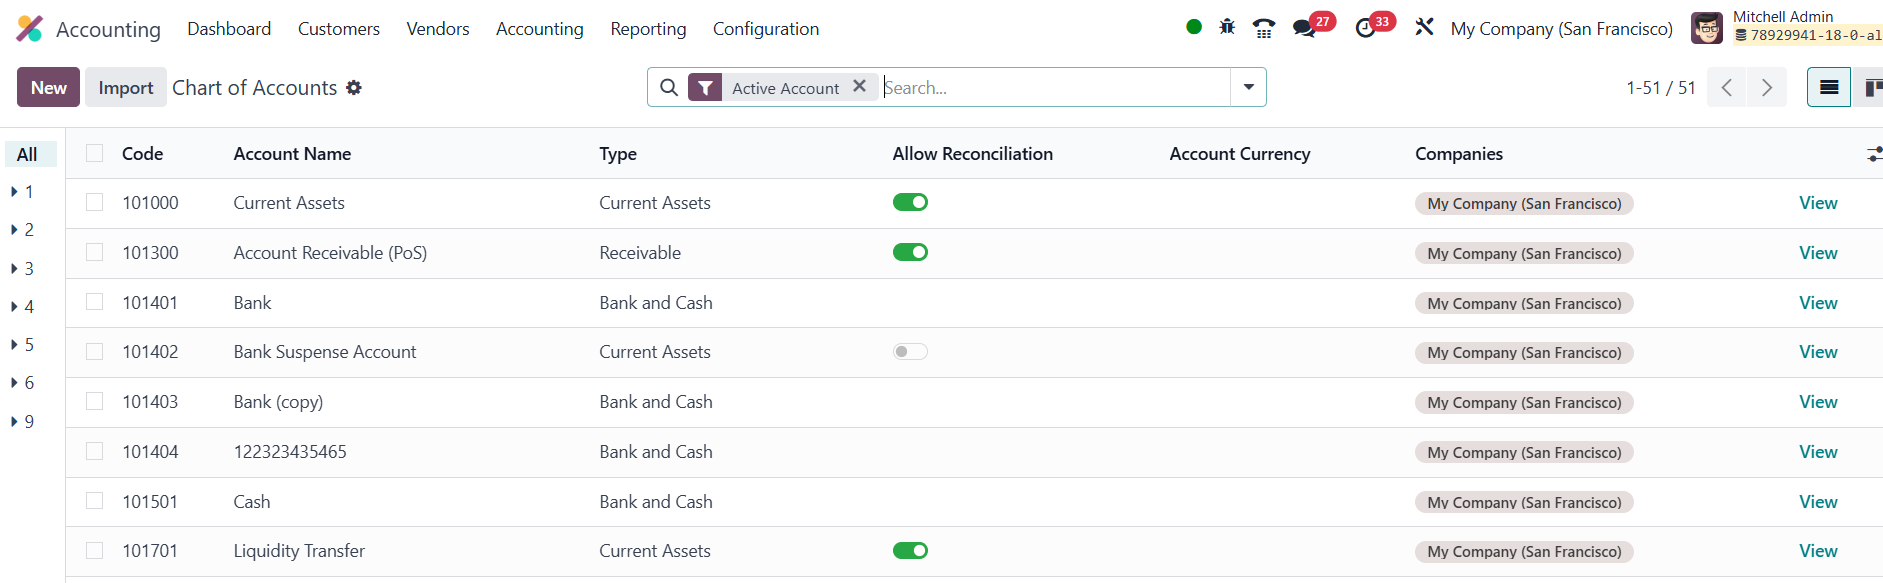
Task: Click the New button
Action: coord(48,88)
